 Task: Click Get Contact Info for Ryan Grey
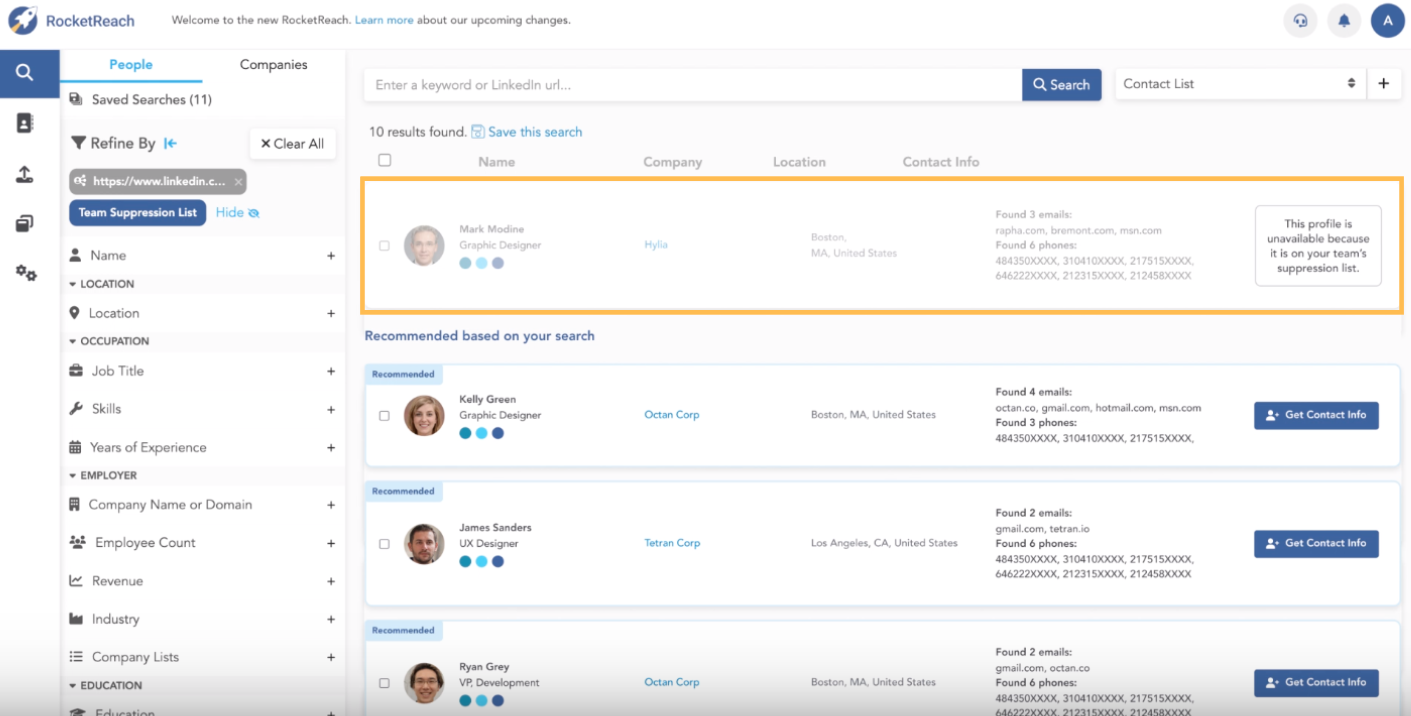(x=1316, y=682)
